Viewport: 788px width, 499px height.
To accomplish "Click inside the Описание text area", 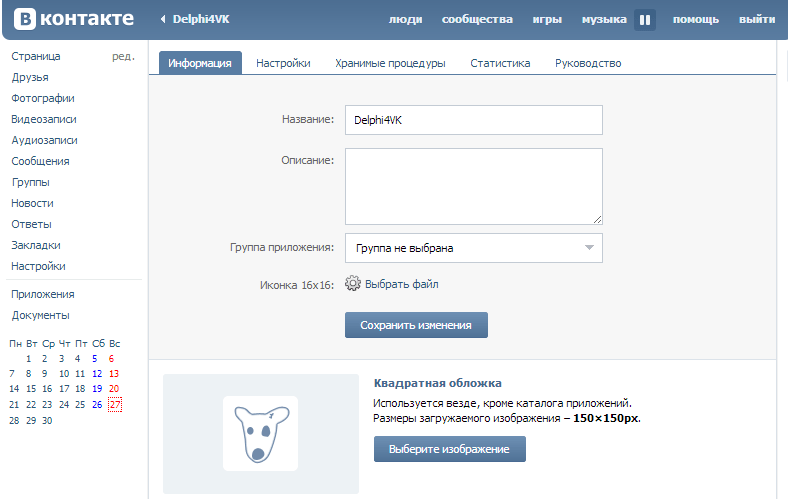I will click(473, 186).
